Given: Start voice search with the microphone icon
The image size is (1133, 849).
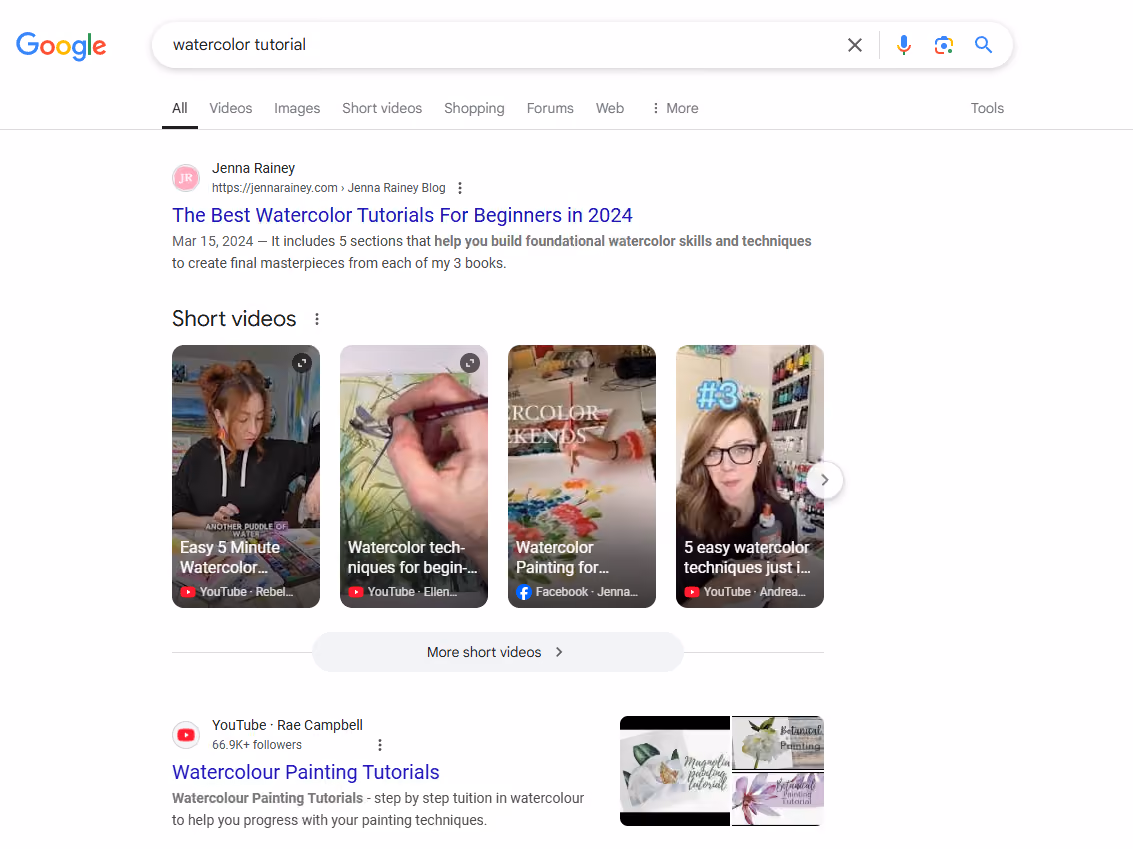Looking at the screenshot, I should (903, 45).
